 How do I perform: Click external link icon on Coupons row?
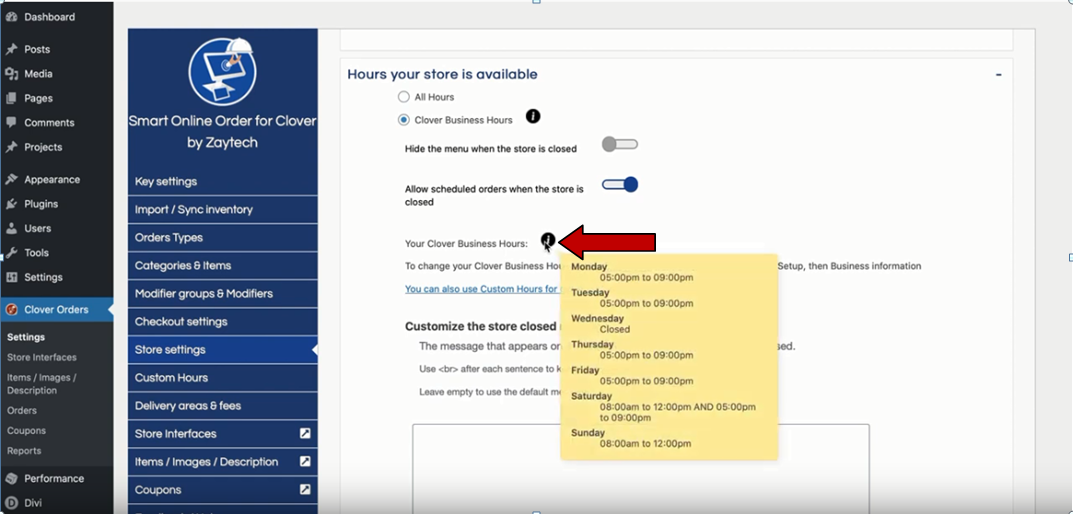tap(305, 489)
